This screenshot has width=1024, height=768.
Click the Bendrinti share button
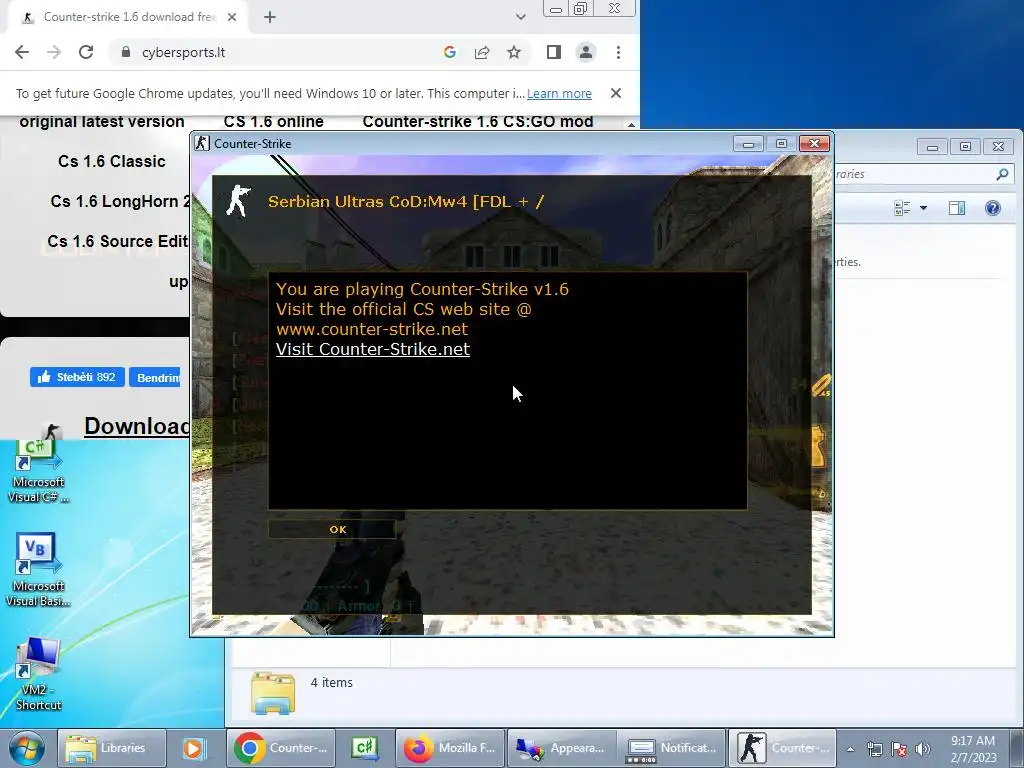pos(155,377)
